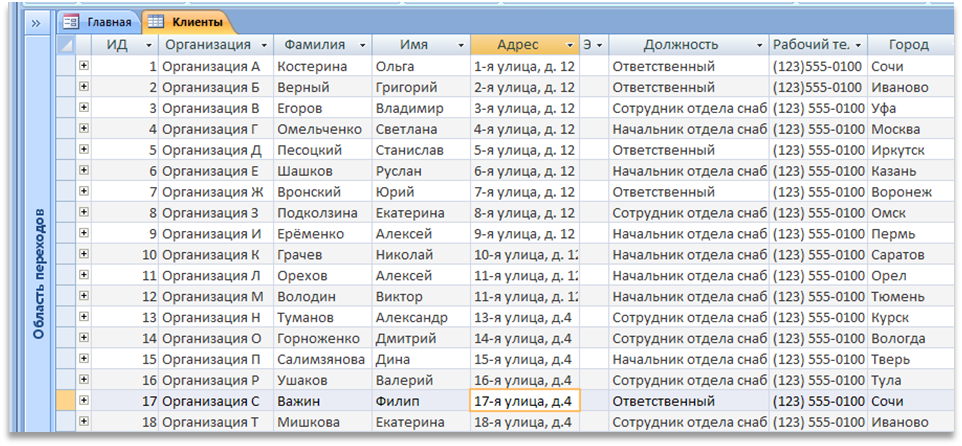Open the Должность column filter dropdown
The width and height of the screenshot is (962, 446).
(760, 45)
